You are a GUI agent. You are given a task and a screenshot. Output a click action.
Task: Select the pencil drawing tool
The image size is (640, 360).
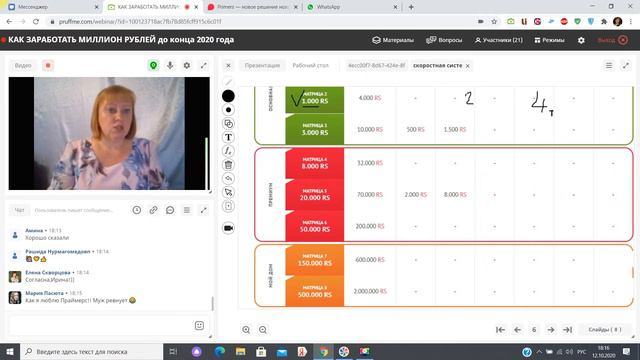click(x=228, y=82)
